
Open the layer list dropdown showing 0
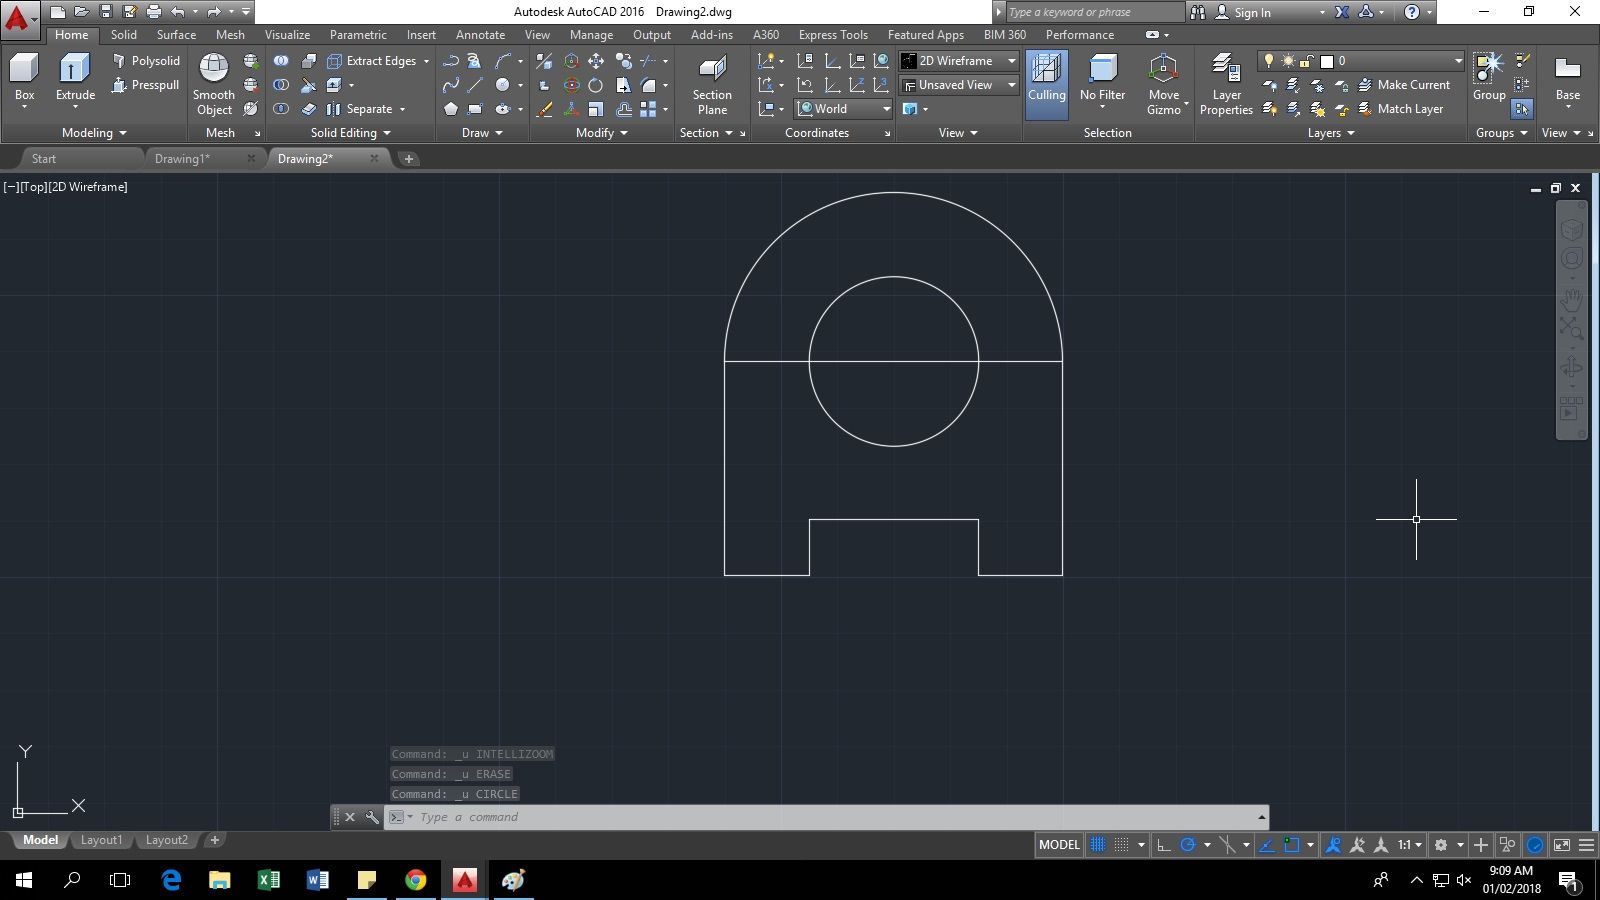(1362, 61)
